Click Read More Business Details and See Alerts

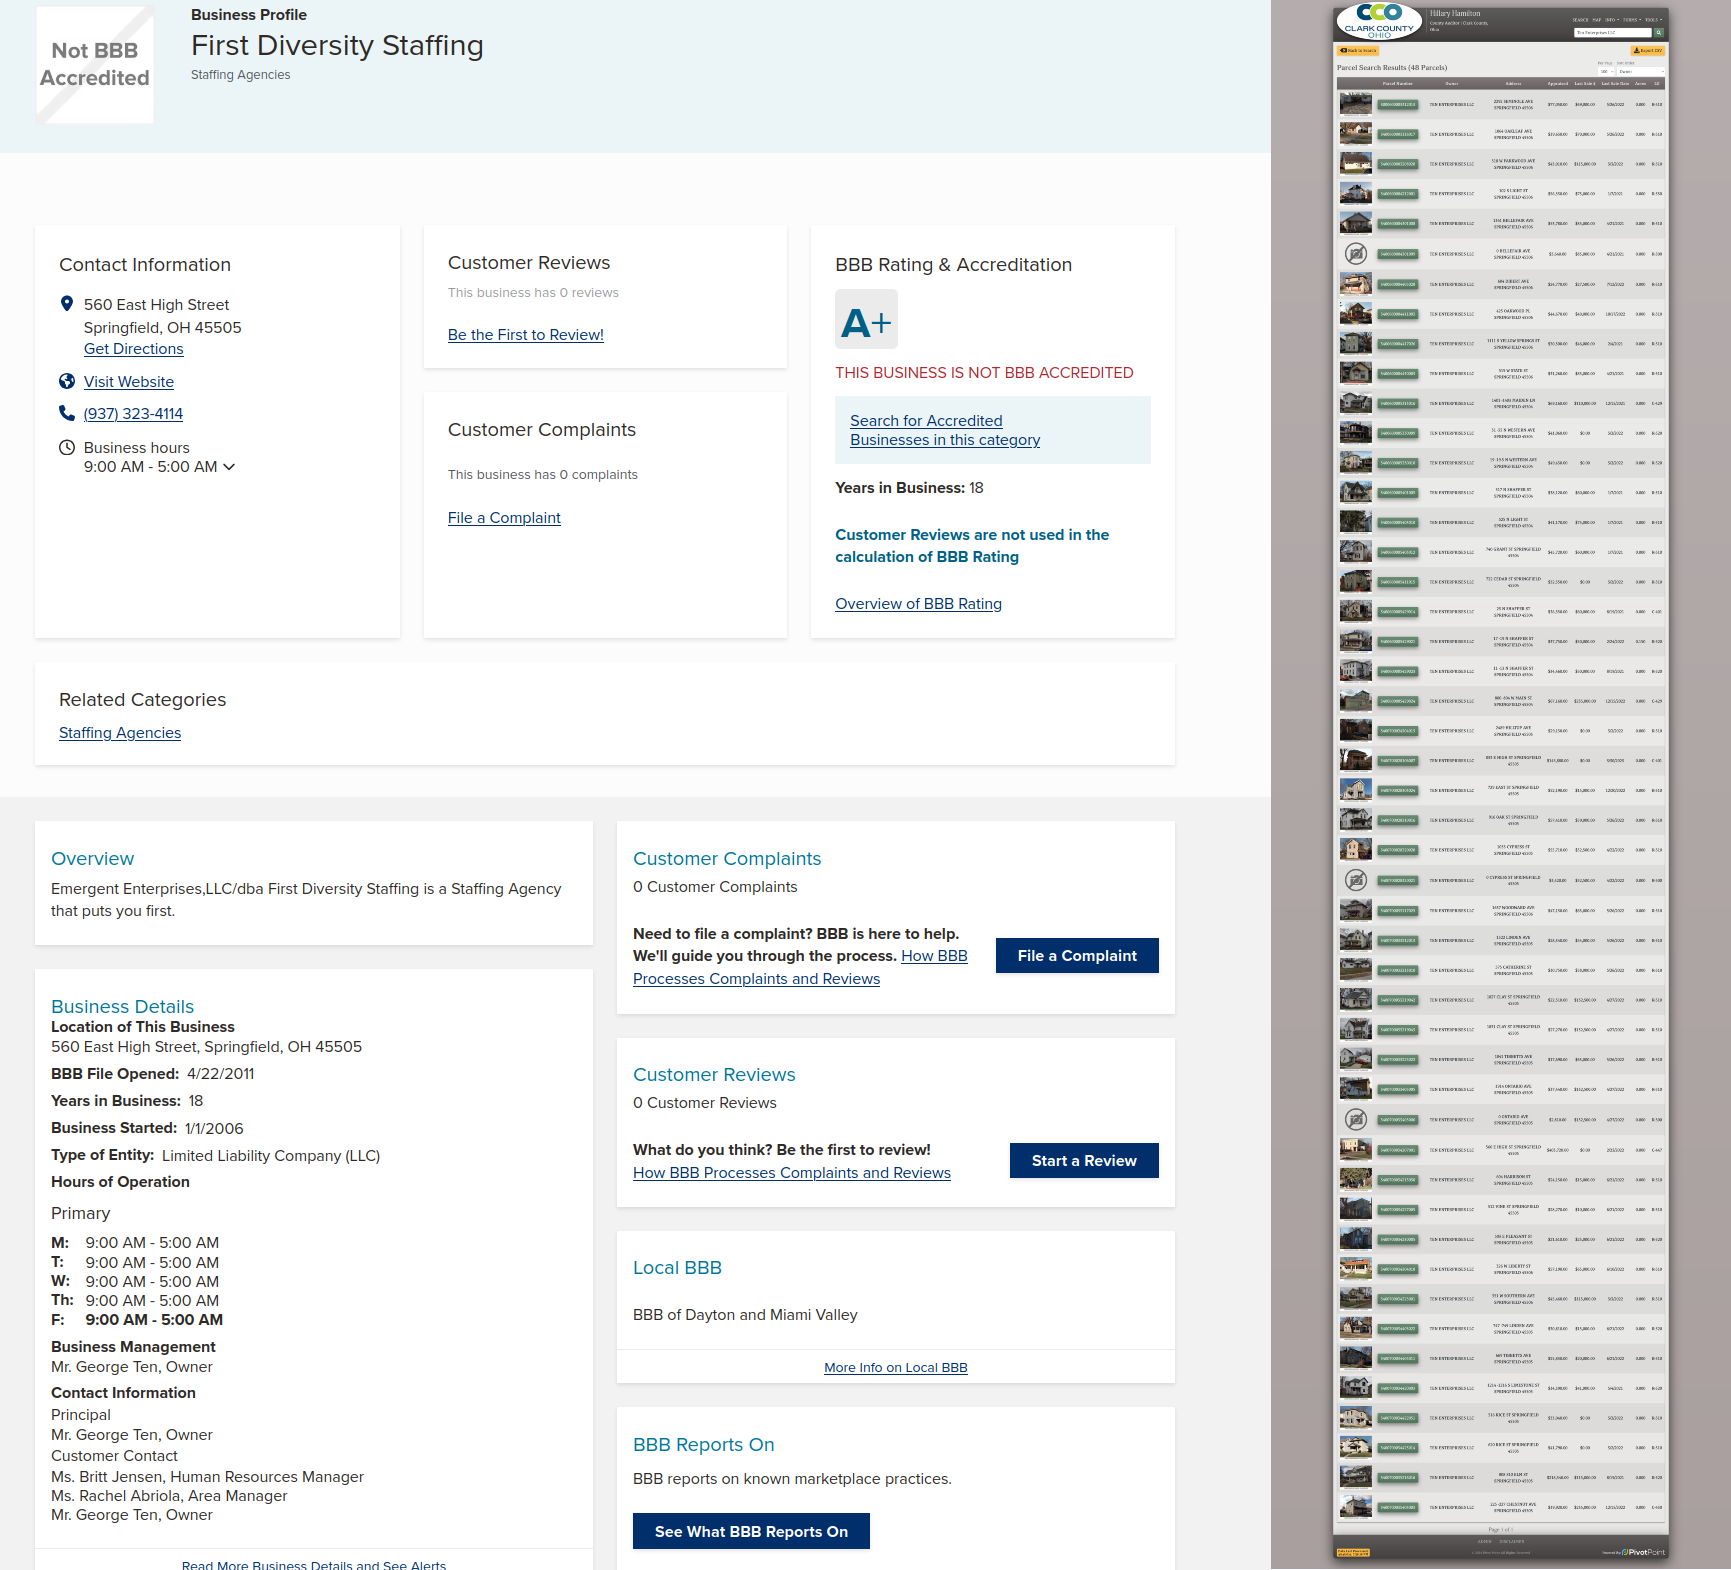coord(314,1564)
